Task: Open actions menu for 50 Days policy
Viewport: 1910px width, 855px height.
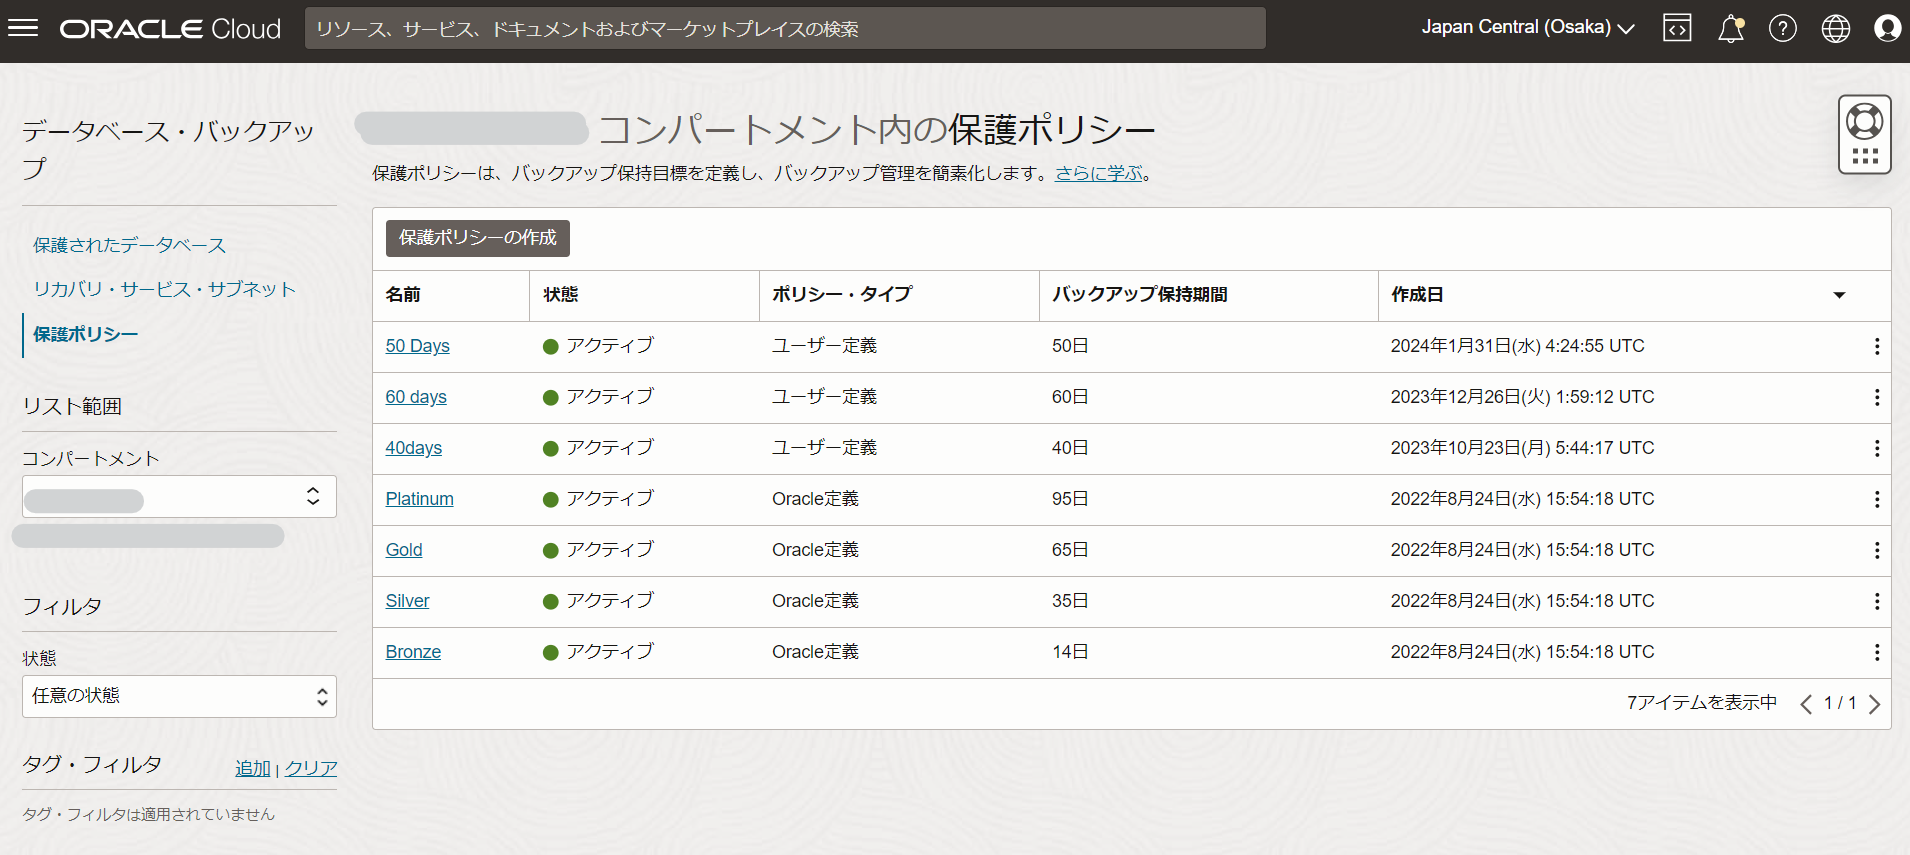Action: [x=1876, y=346]
